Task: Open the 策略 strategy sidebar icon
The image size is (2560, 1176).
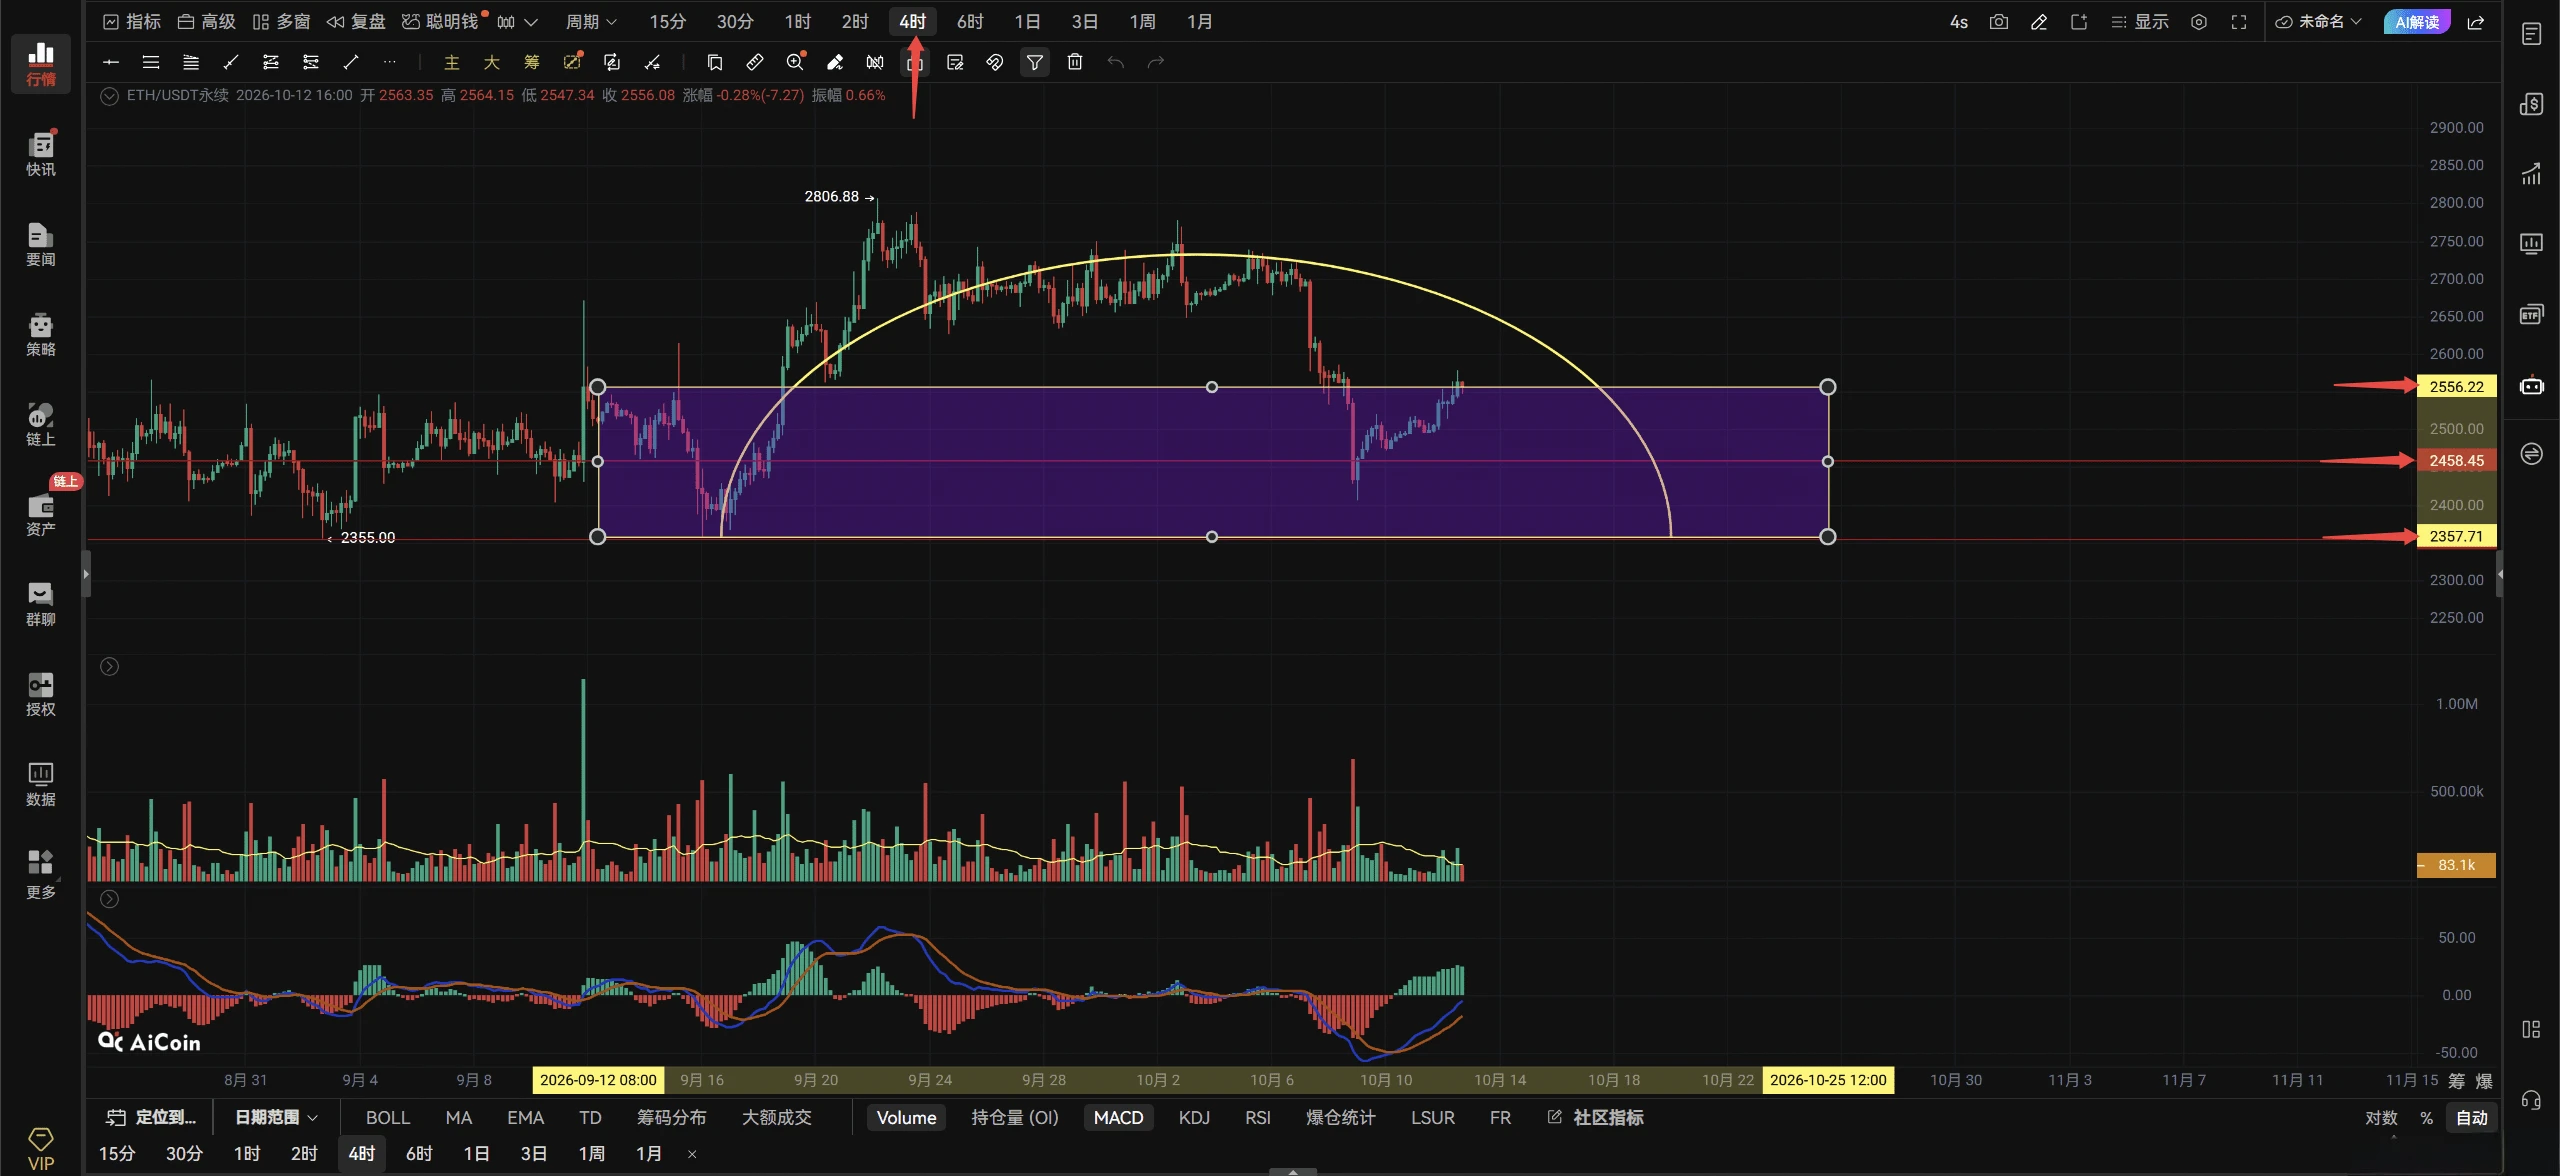Action: [41, 333]
